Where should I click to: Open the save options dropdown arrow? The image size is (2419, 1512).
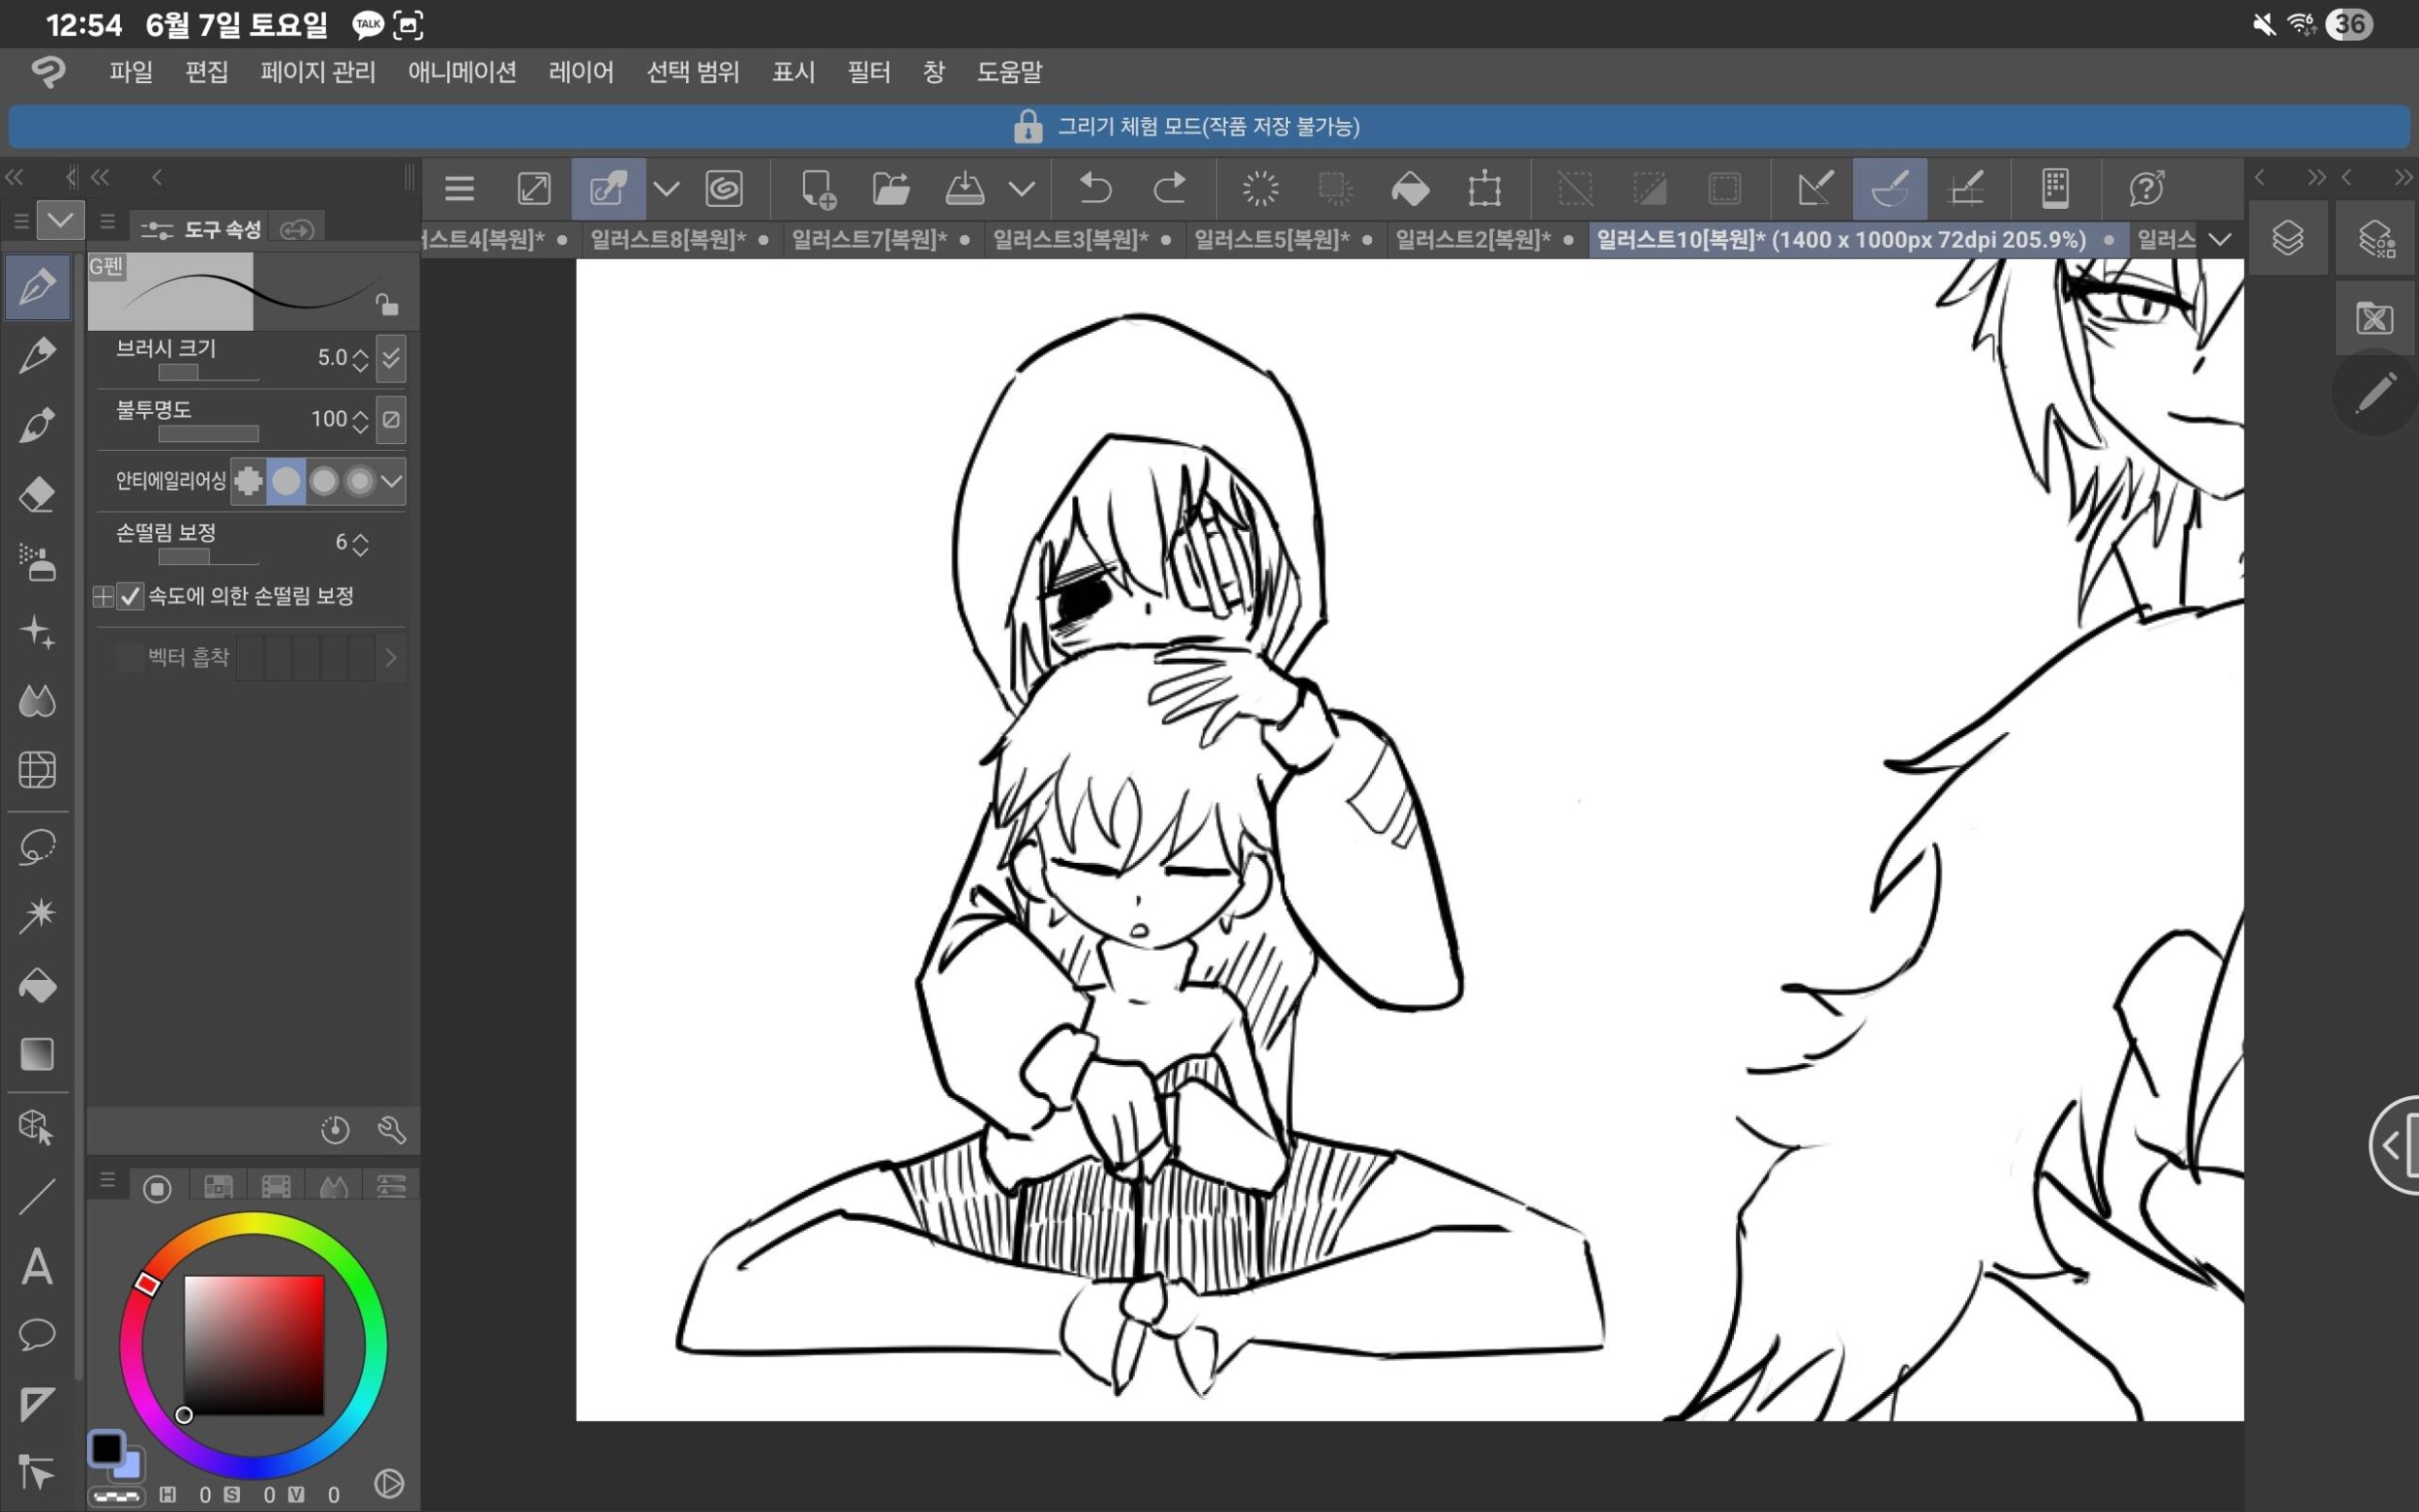pos(1021,188)
